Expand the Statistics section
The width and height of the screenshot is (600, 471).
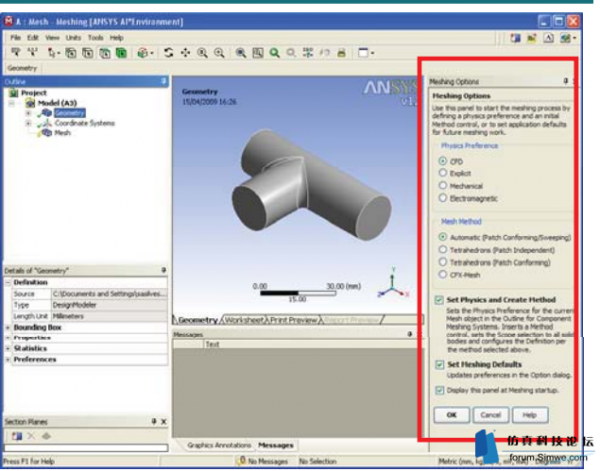8,349
